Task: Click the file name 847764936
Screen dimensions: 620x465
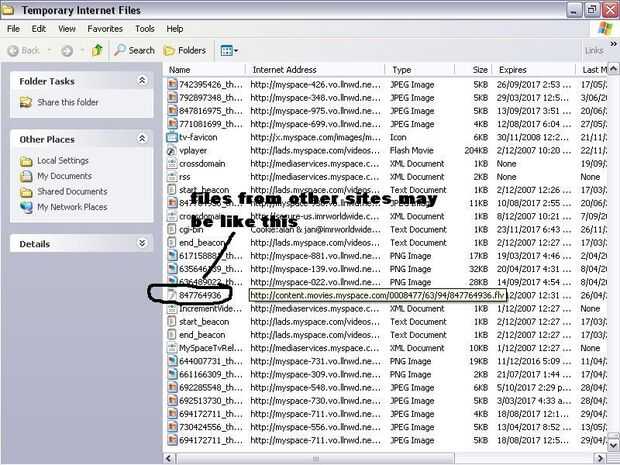Action: 200,295
